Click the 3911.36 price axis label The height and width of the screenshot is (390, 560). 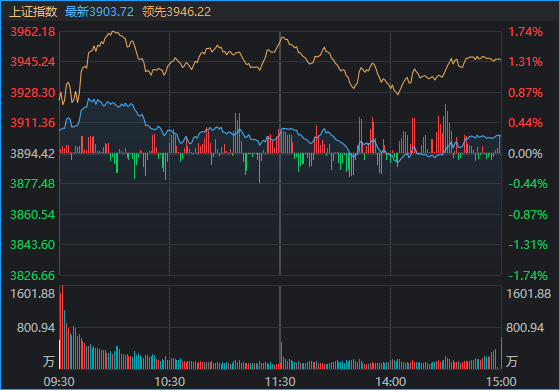[x=33, y=123]
